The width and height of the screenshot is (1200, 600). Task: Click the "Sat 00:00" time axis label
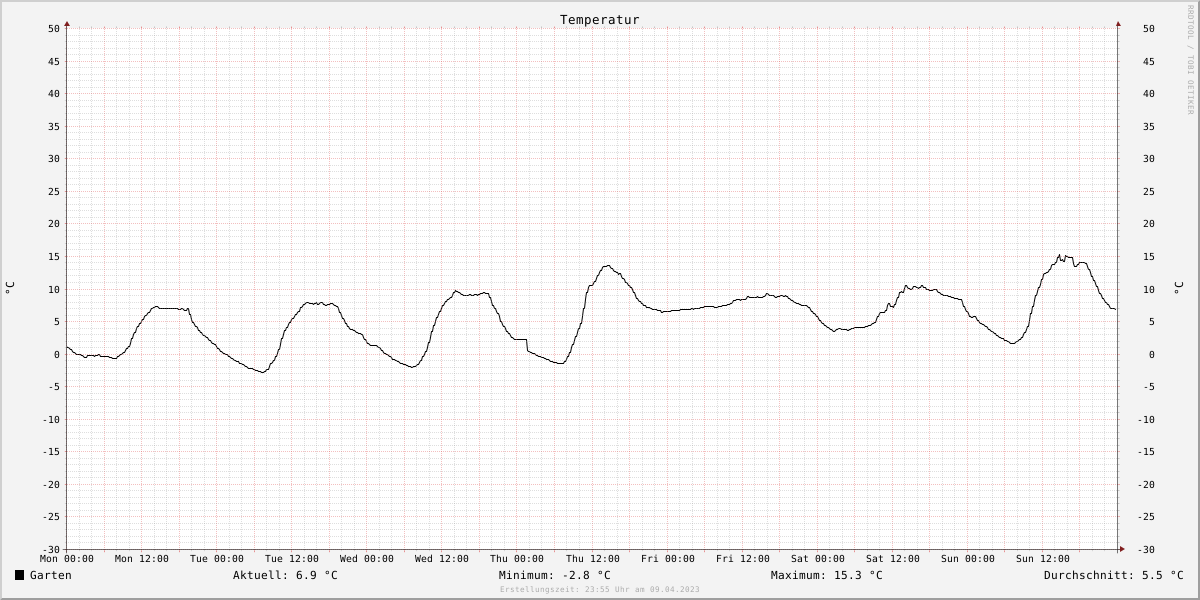coord(818,559)
